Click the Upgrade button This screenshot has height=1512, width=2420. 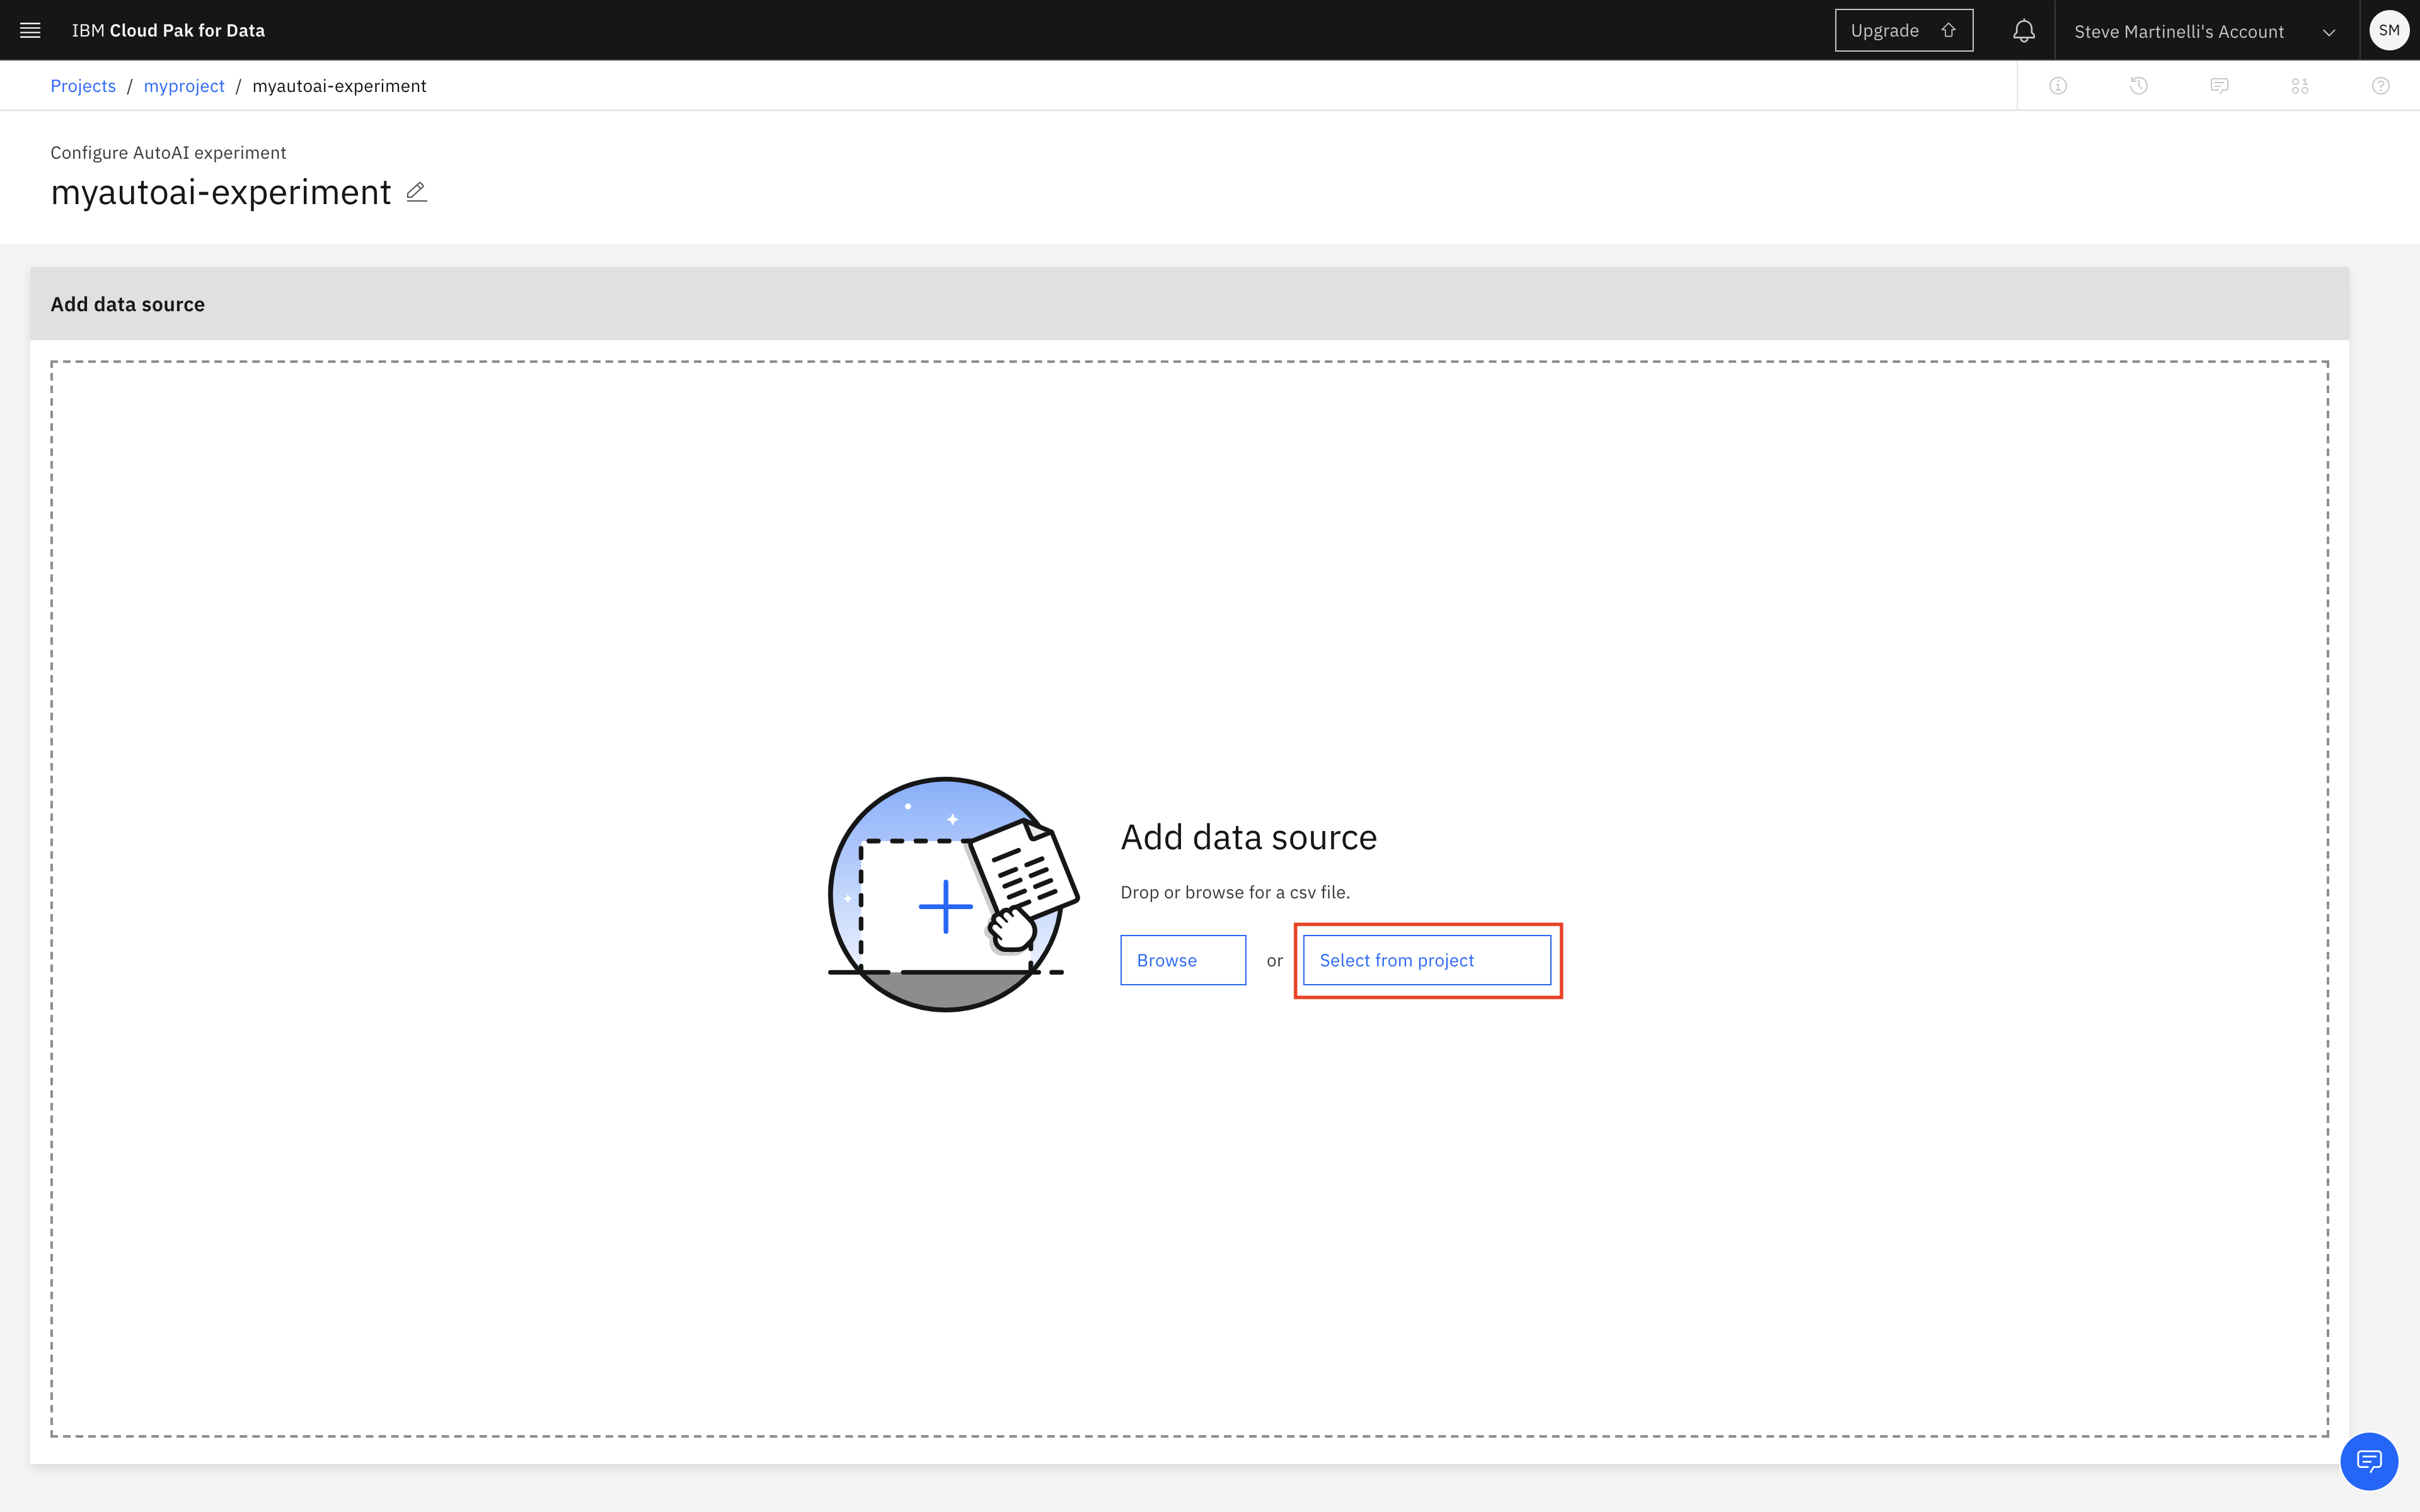pyautogui.click(x=1903, y=30)
